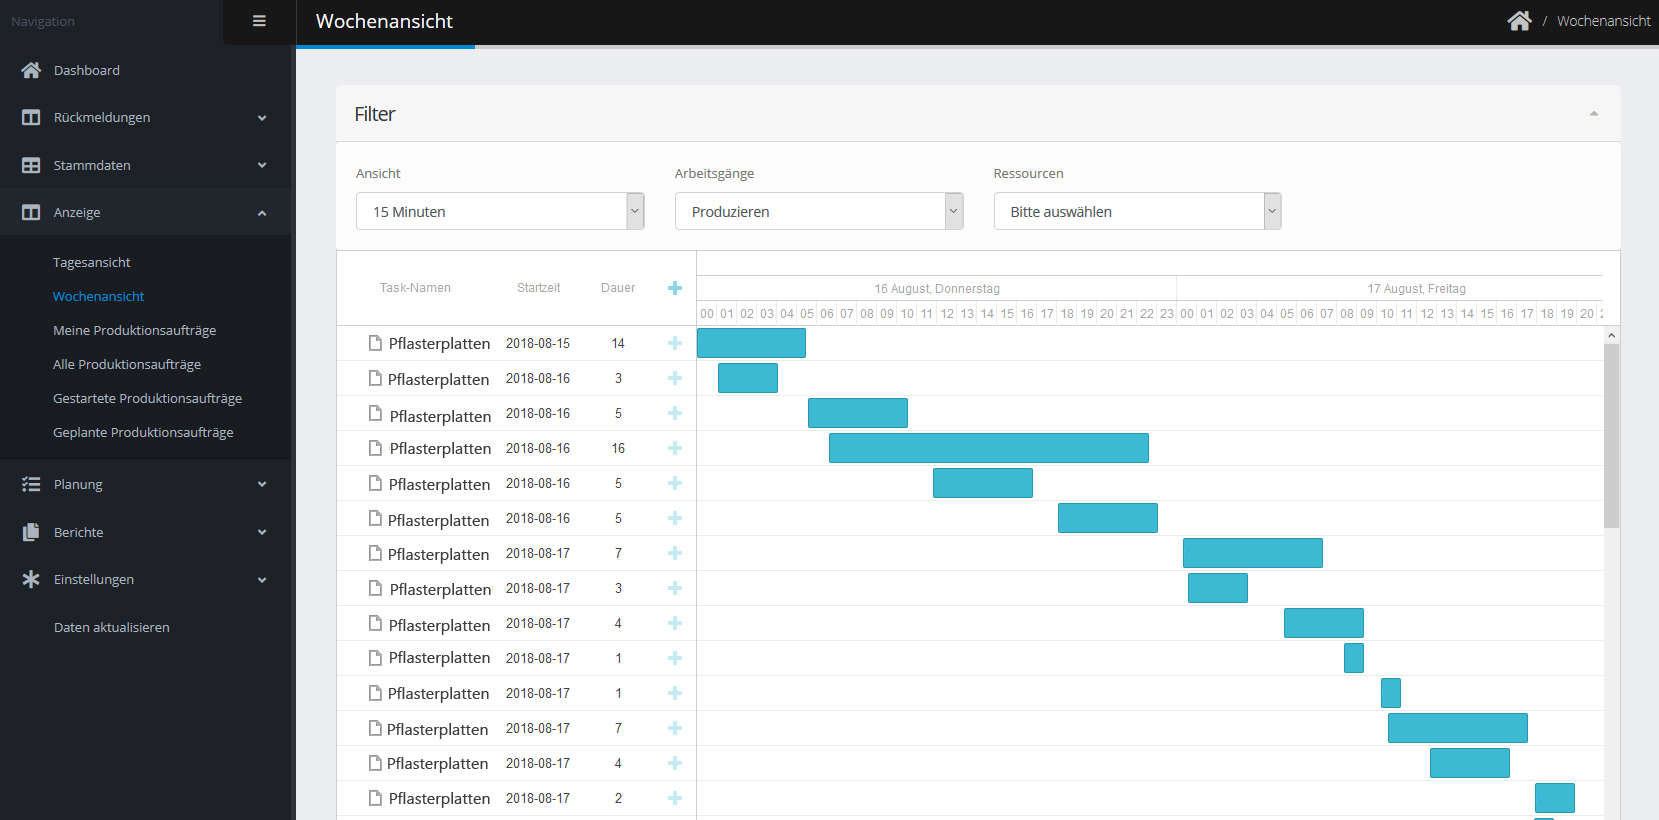
Task: Click the file icon of the first Pflasterplatten row
Action: pos(375,343)
